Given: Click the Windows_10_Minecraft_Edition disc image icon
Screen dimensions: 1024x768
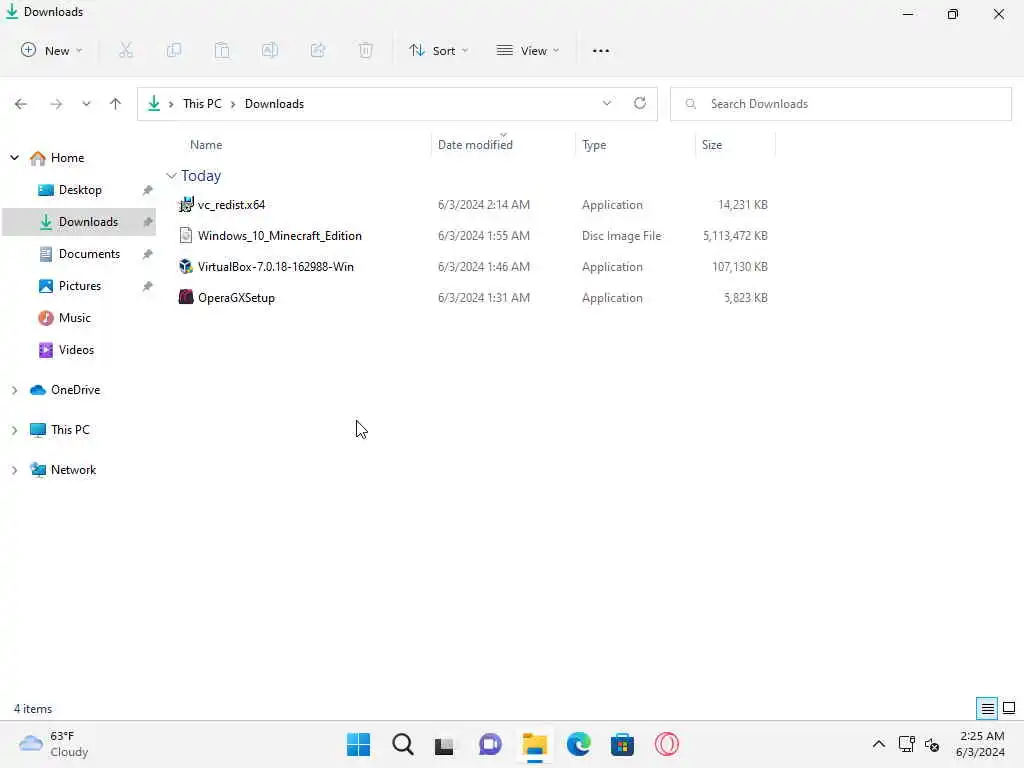Looking at the screenshot, I should tap(186, 235).
